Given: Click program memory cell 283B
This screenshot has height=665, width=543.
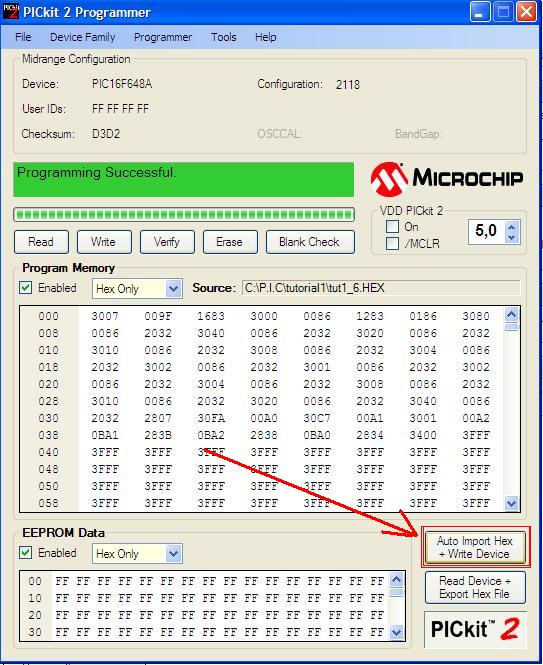Looking at the screenshot, I should point(158,435).
